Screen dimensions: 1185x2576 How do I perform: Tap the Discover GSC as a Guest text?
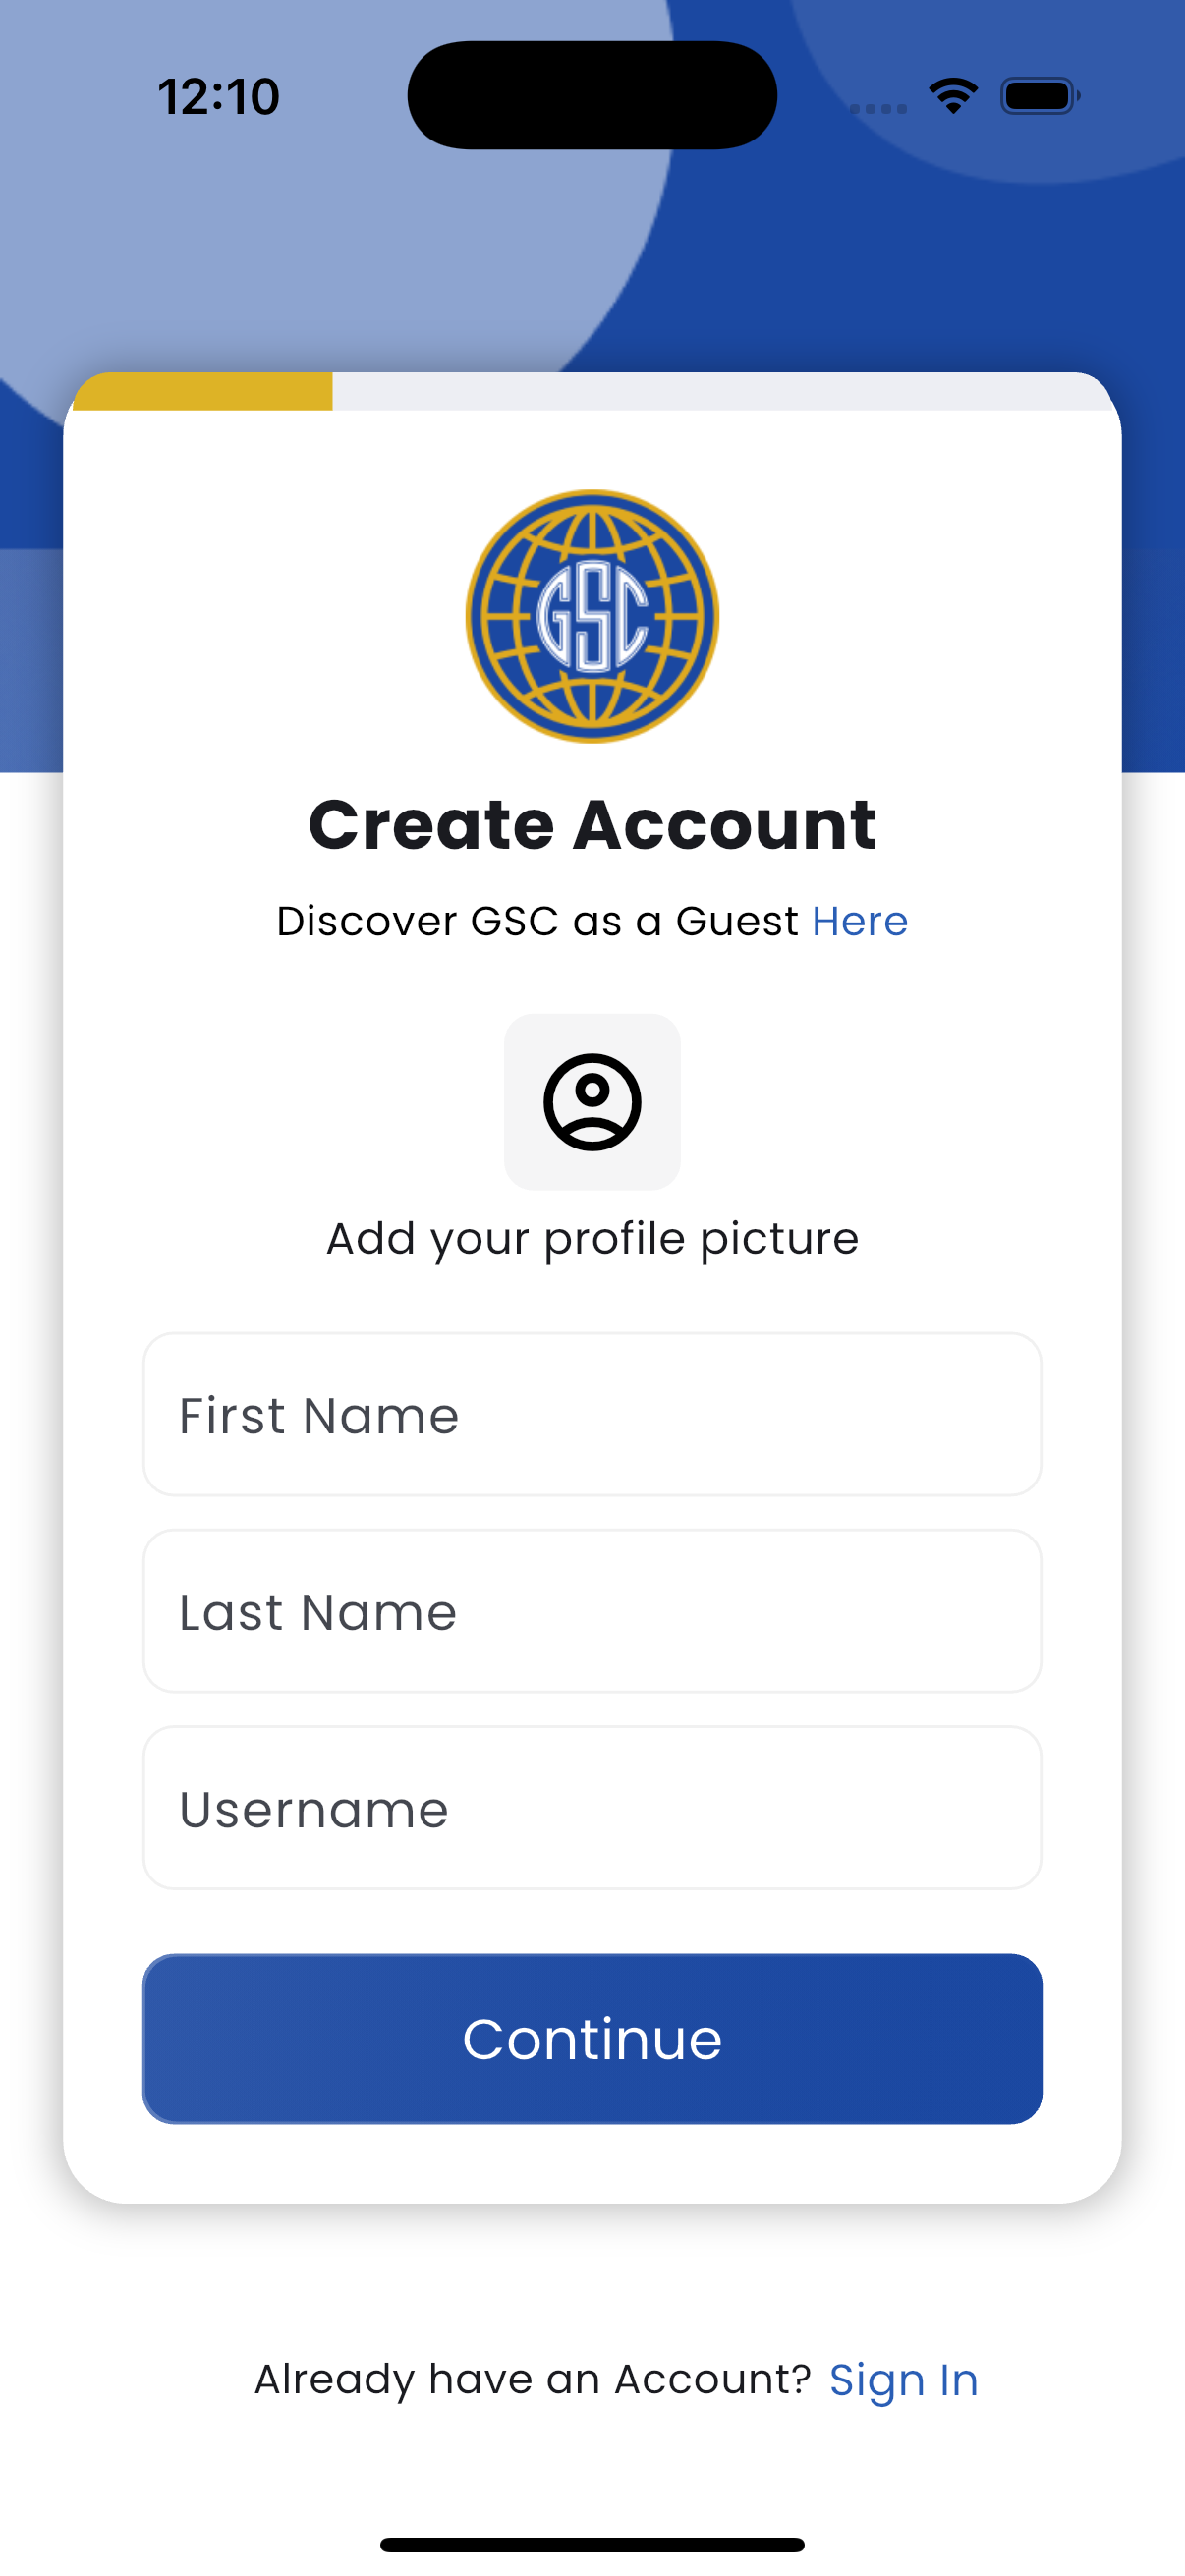coord(537,921)
